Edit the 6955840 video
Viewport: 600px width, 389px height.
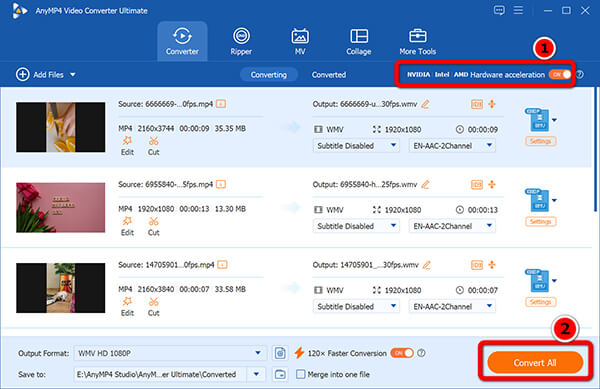pos(127,226)
